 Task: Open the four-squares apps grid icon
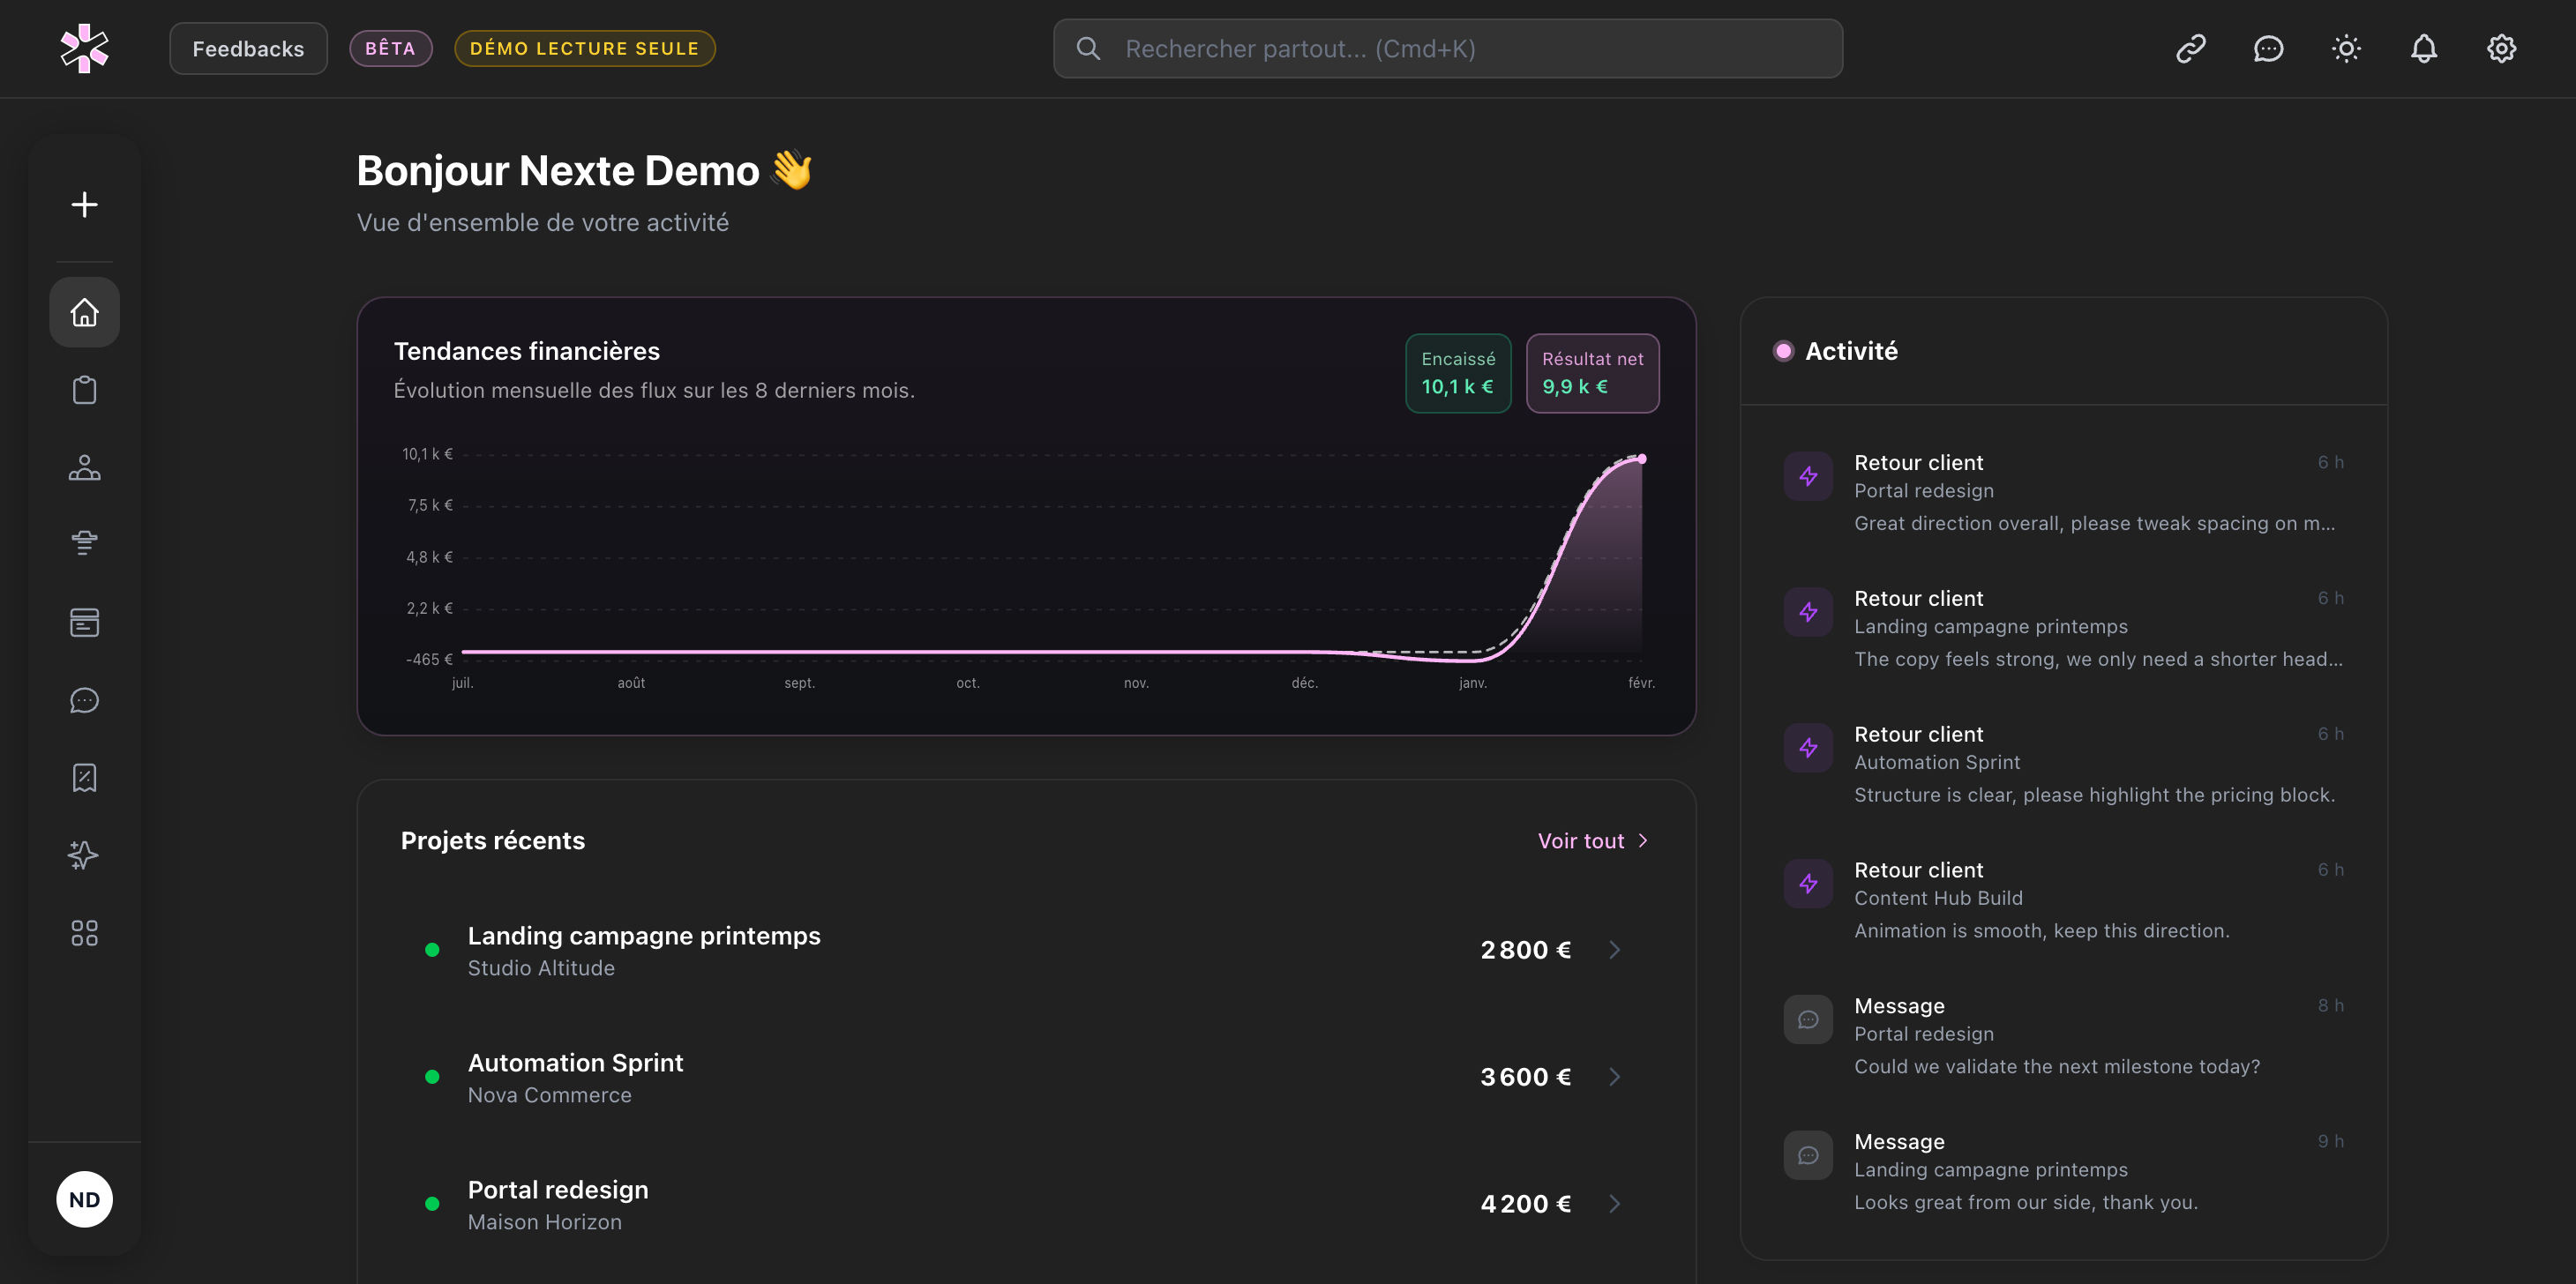84,933
